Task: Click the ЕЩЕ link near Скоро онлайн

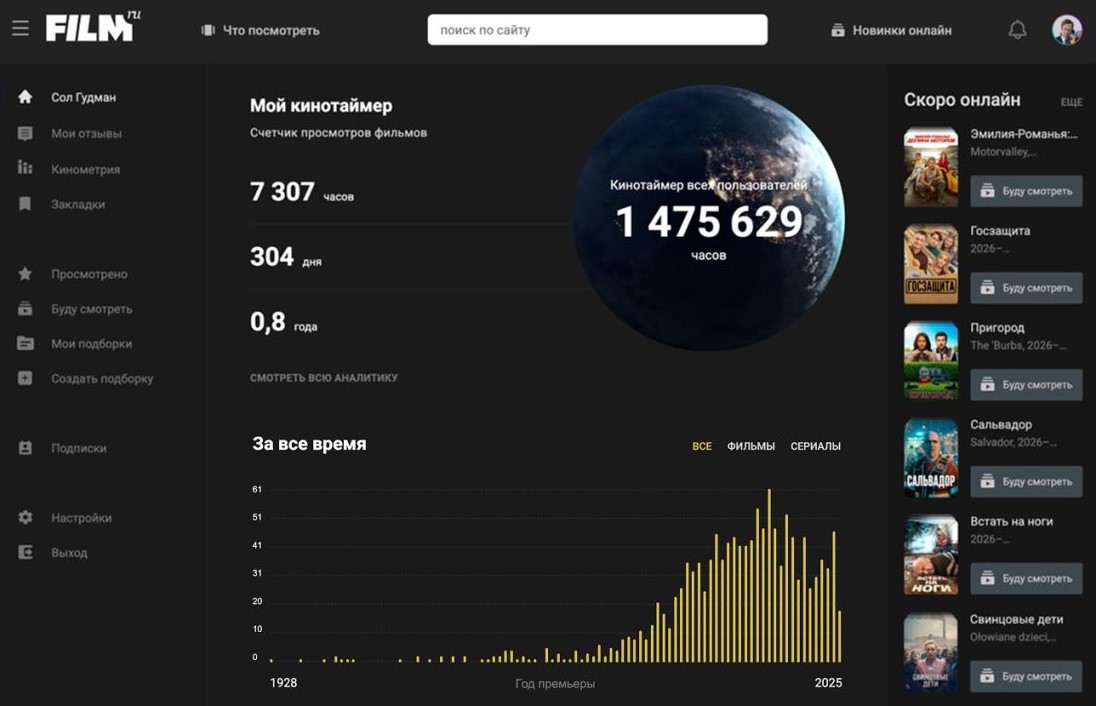Action: coord(1071,102)
